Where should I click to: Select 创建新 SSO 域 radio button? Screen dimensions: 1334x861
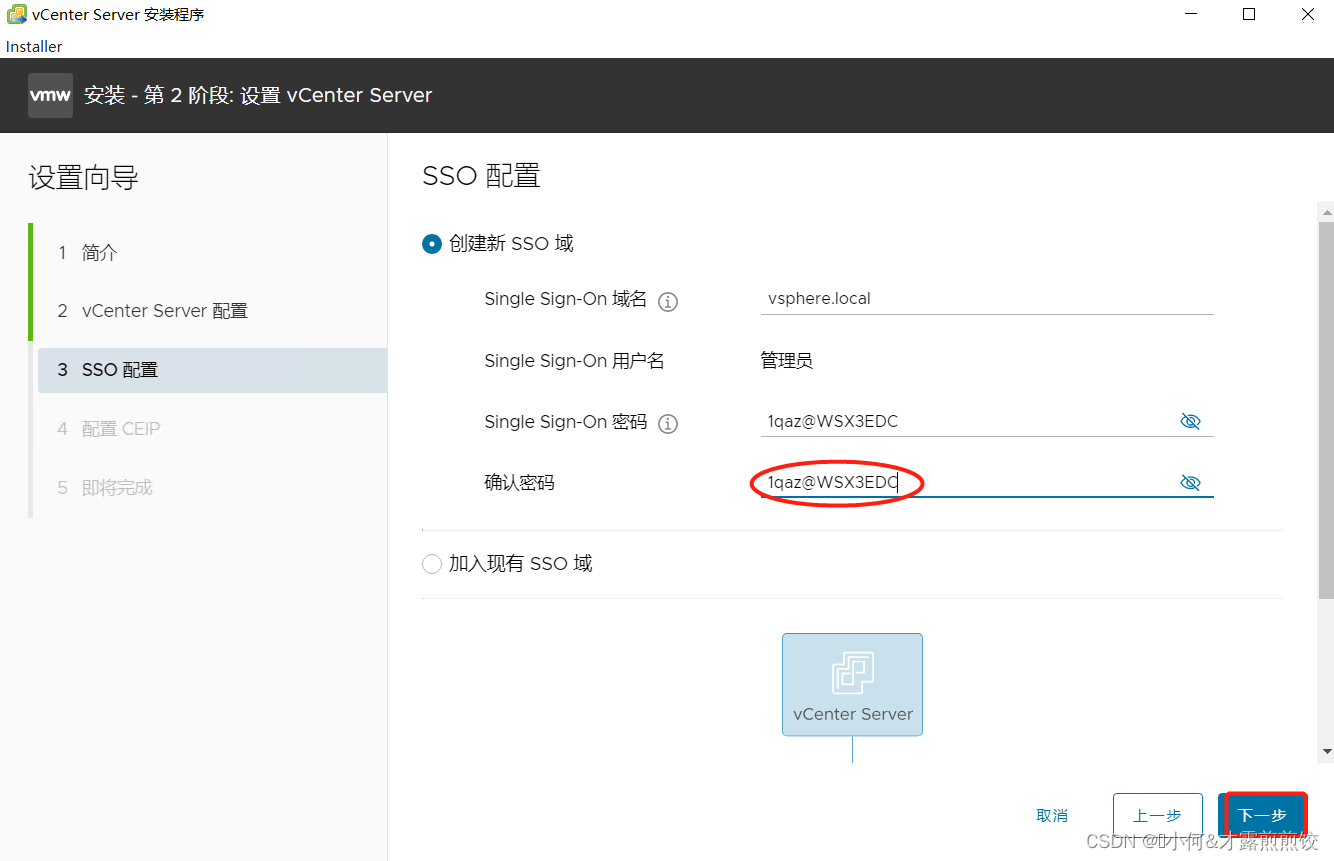(x=432, y=244)
